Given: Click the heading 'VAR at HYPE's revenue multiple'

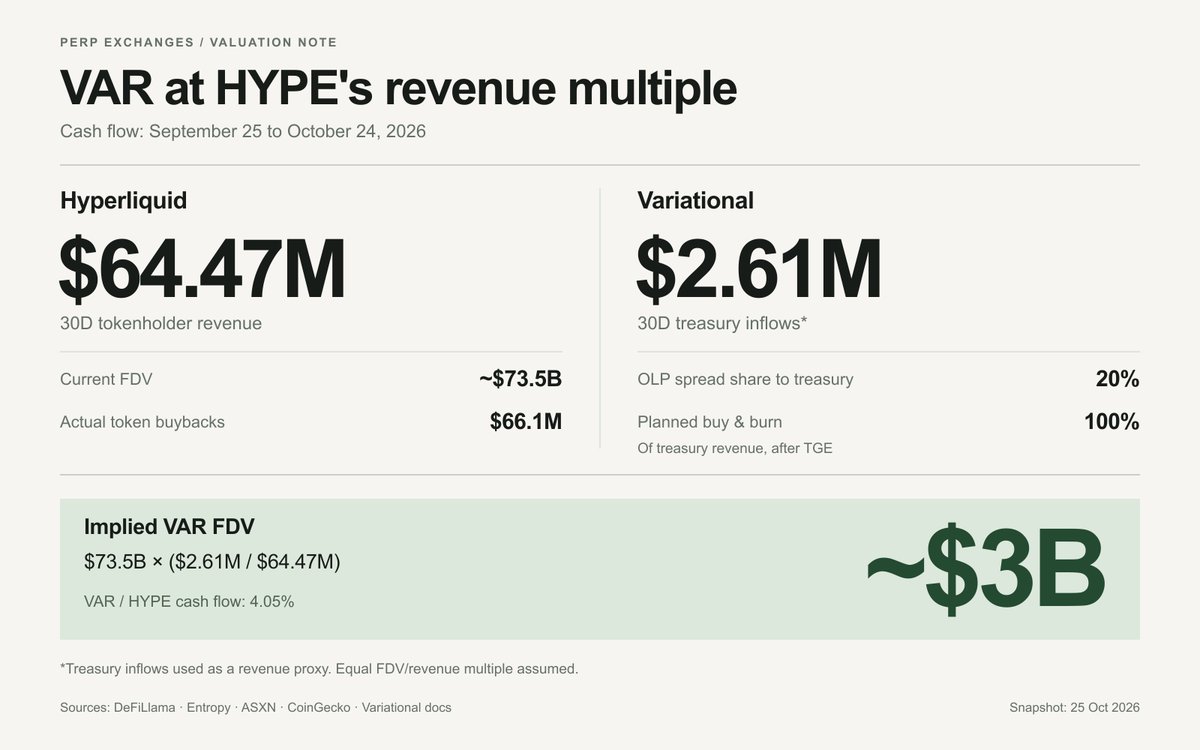Looking at the screenshot, I should (398, 88).
